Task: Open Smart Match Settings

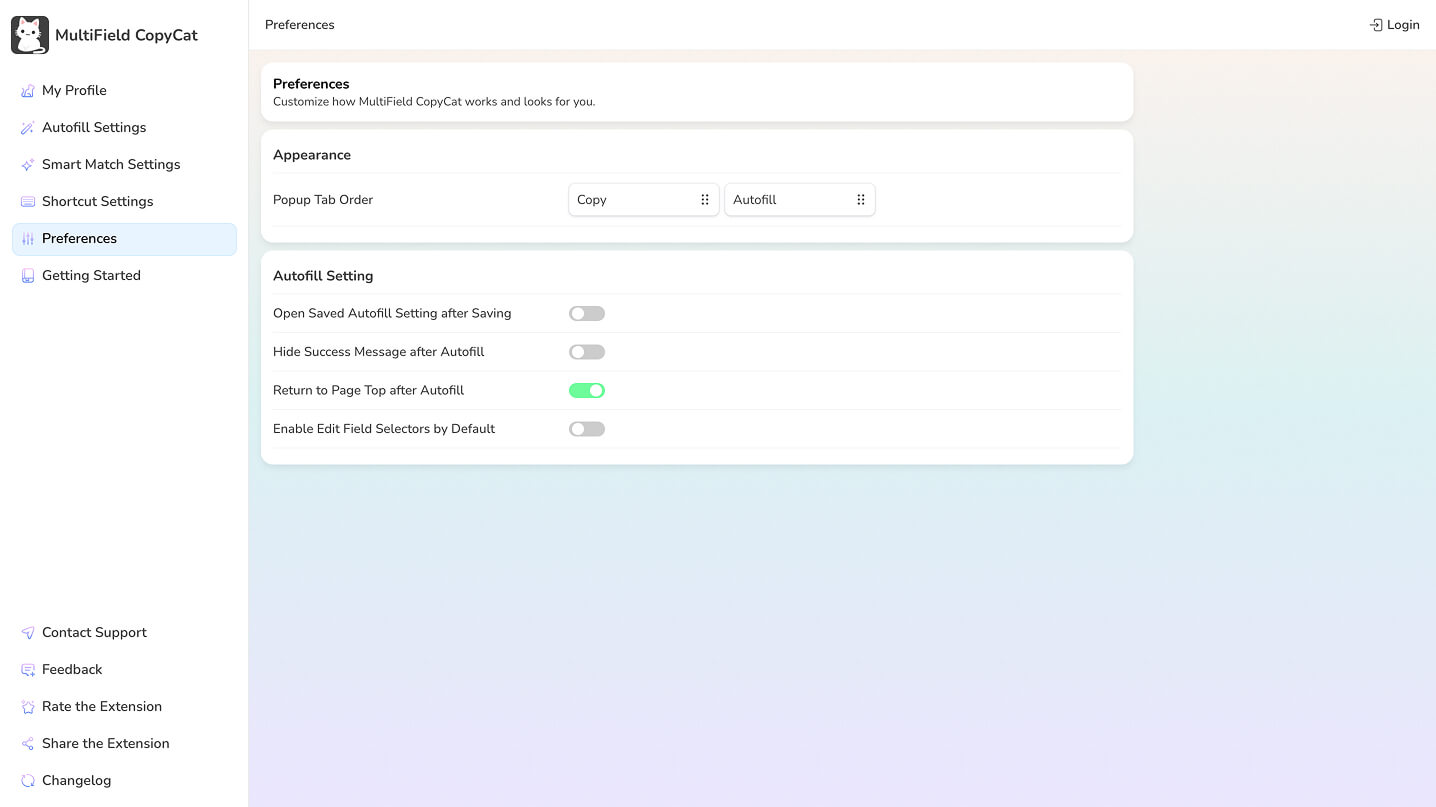Action: coord(124,165)
